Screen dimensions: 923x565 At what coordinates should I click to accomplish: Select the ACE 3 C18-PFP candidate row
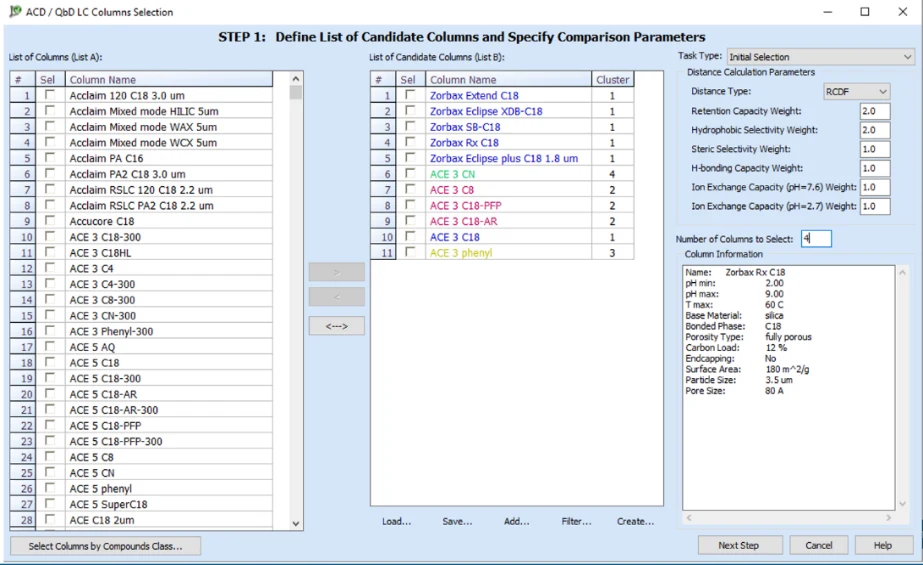click(502, 205)
